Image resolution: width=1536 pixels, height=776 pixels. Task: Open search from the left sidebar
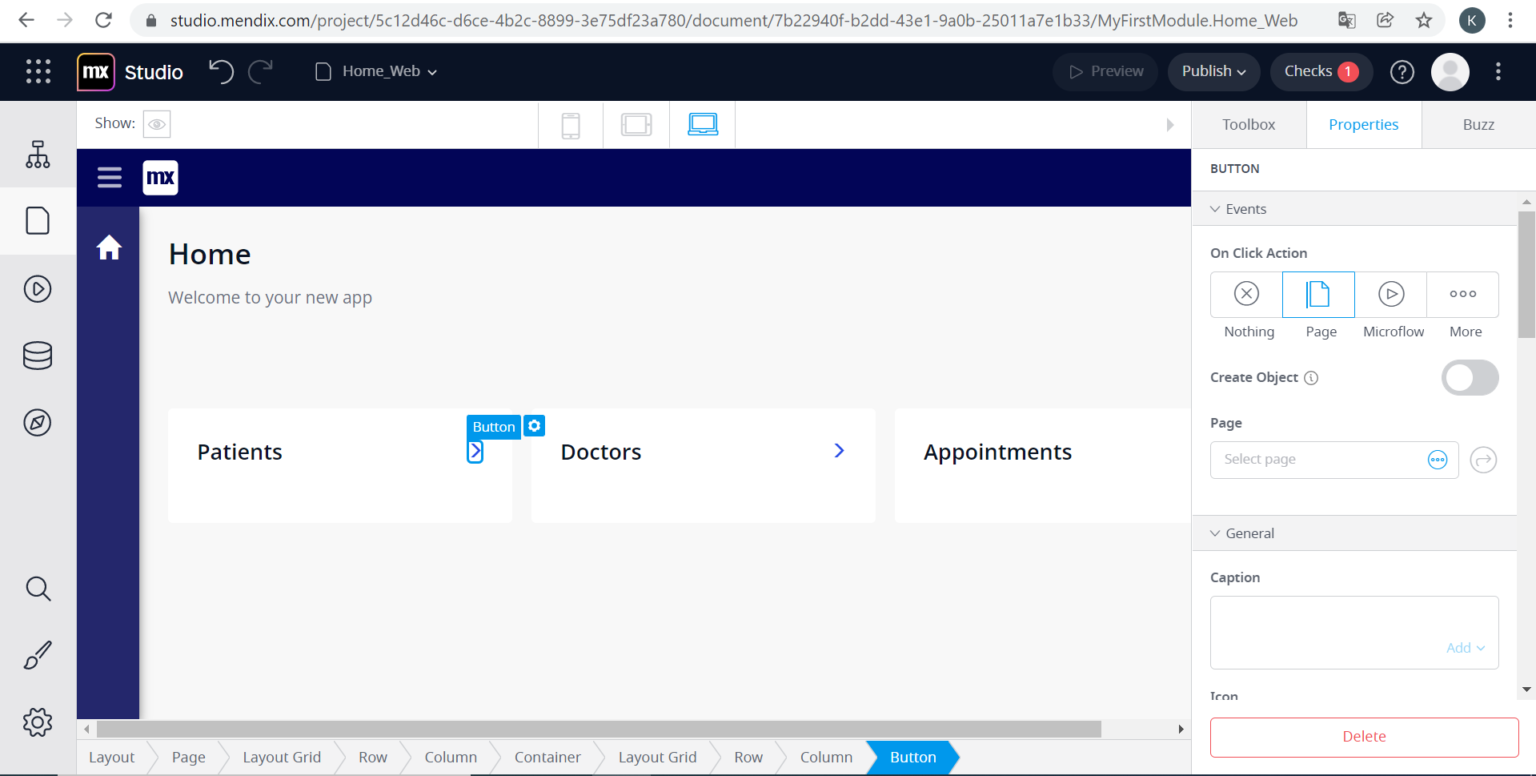(37, 588)
